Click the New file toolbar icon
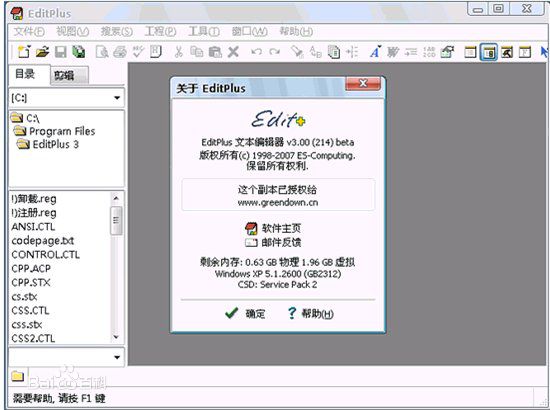The height and width of the screenshot is (410, 550). [x=24, y=52]
